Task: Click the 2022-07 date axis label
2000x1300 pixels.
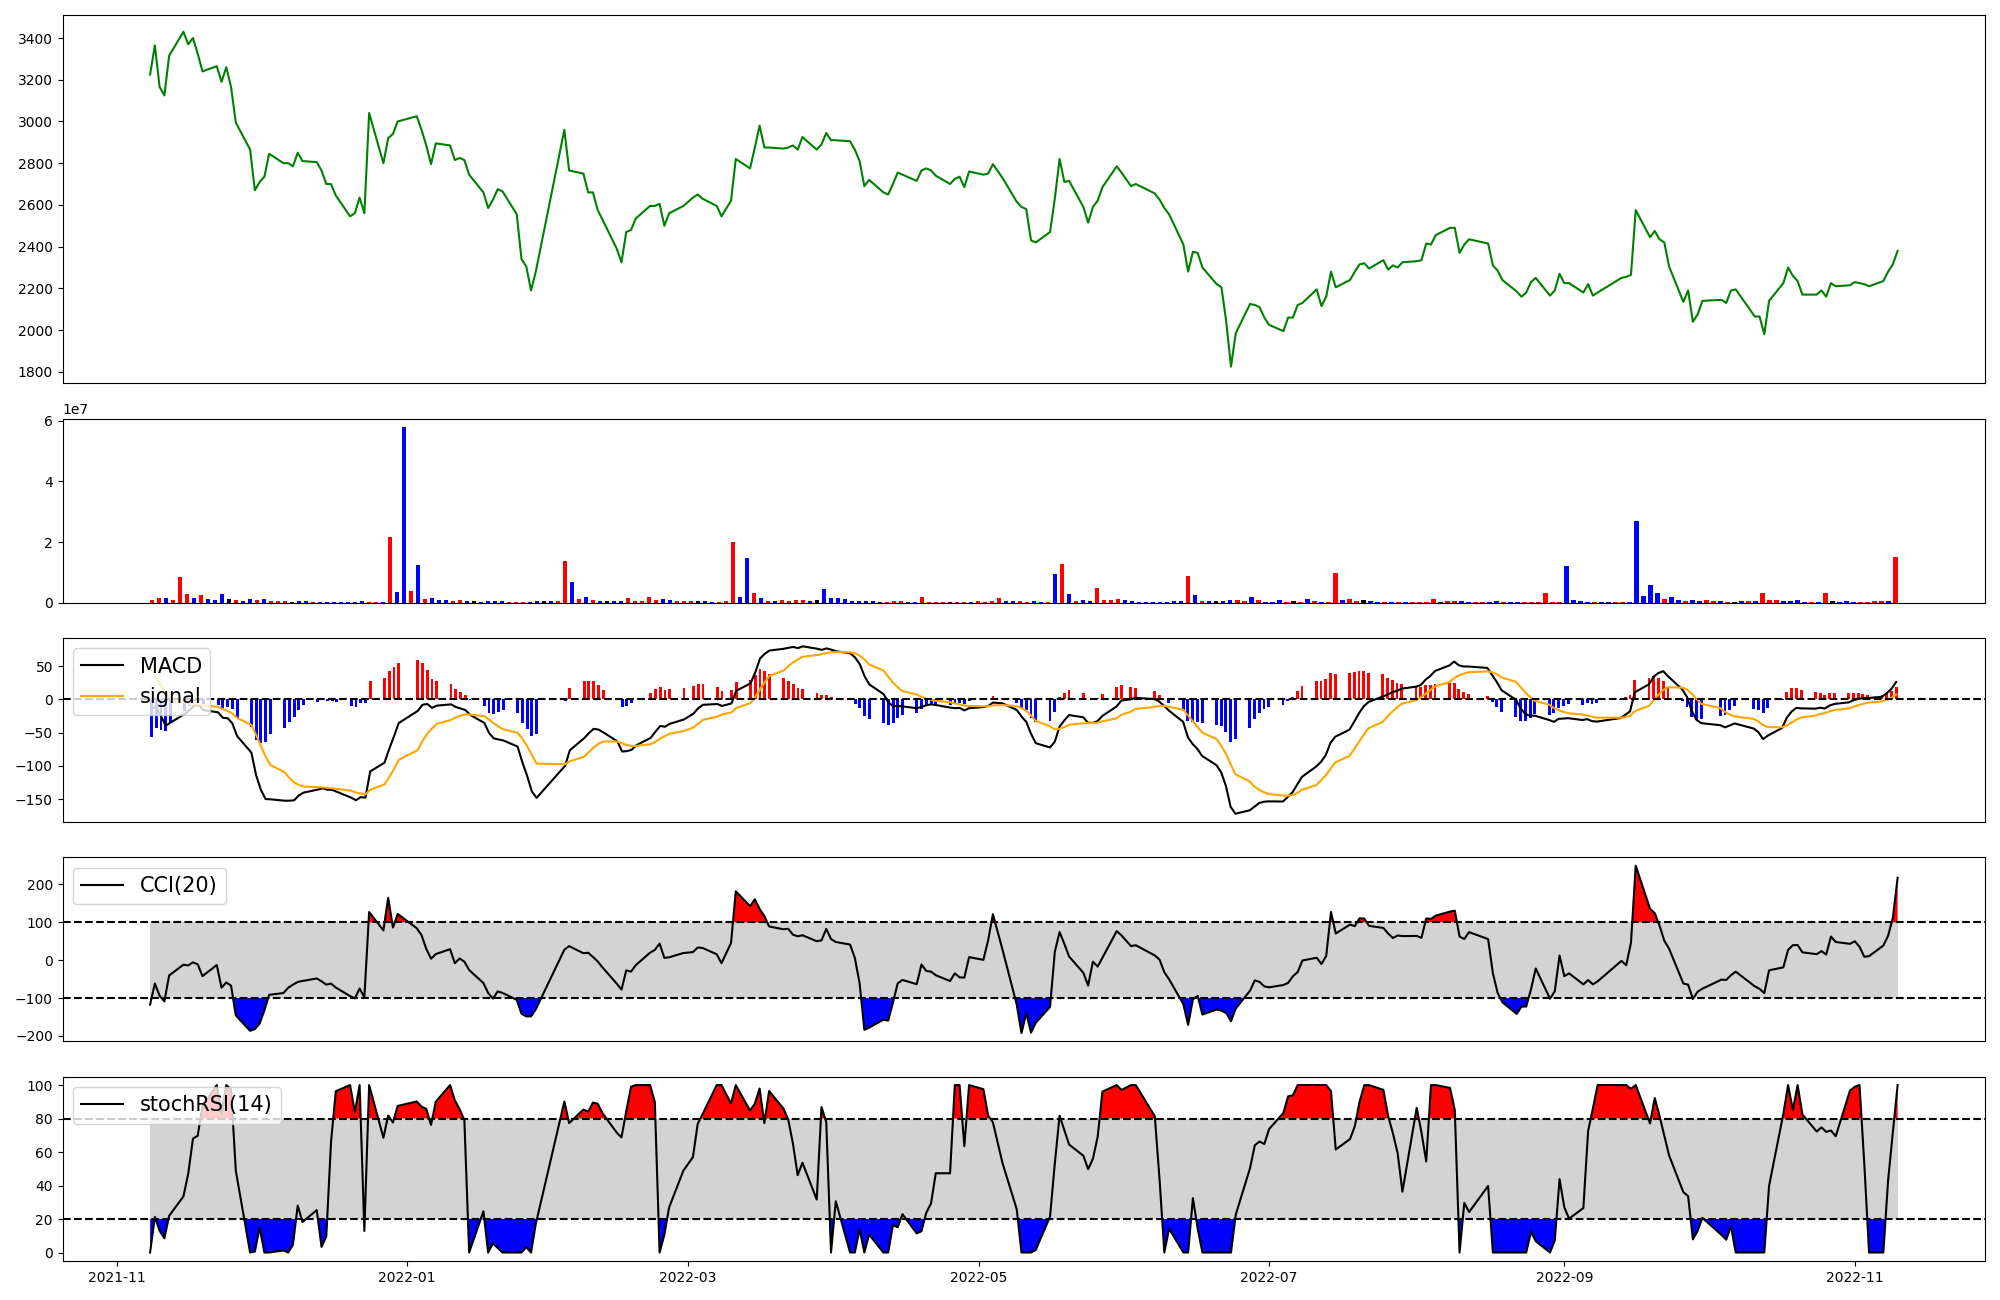Action: tap(1268, 1277)
